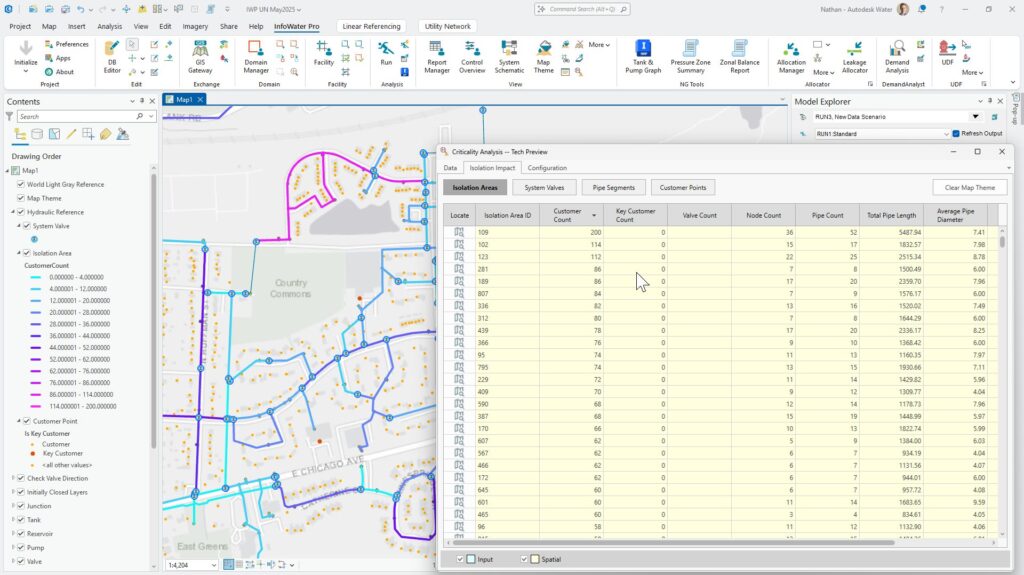Toggle the Refresh Output checkbox
This screenshot has height=575, width=1024.
point(957,133)
